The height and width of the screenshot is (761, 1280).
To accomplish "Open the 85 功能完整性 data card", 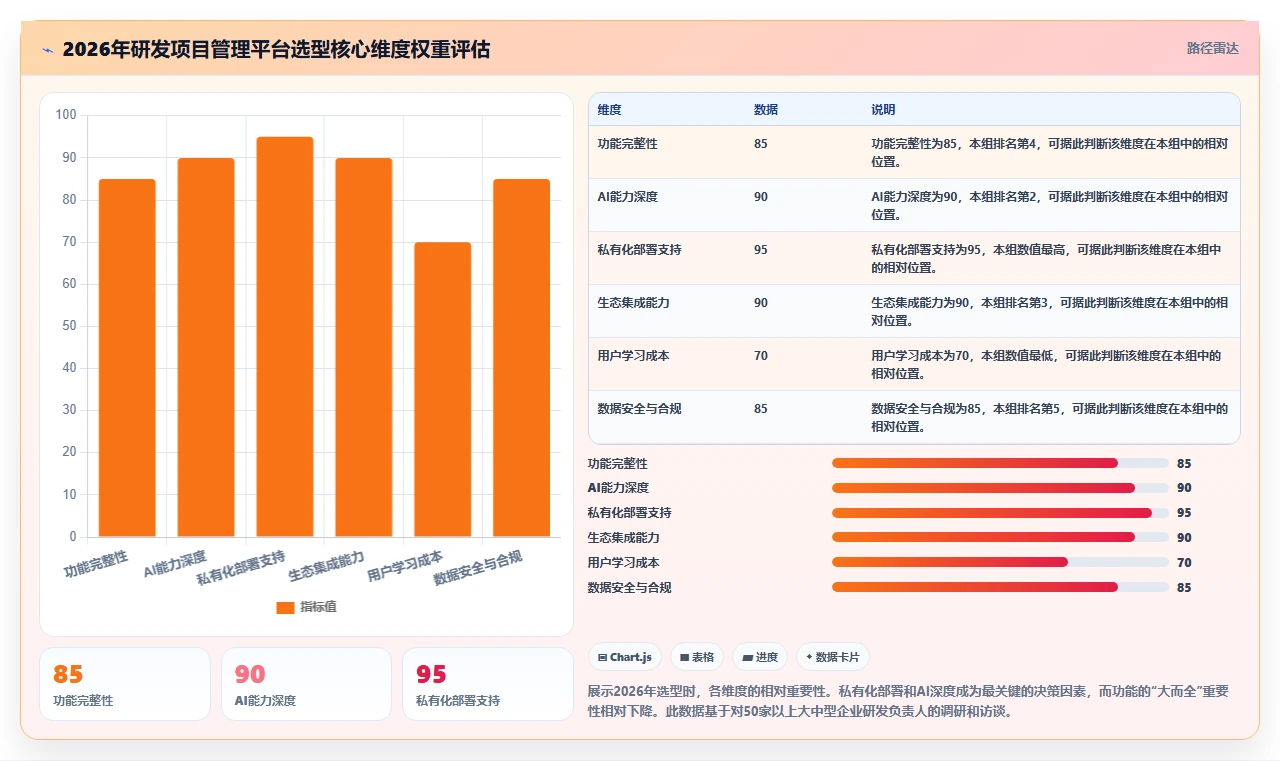I will [125, 684].
